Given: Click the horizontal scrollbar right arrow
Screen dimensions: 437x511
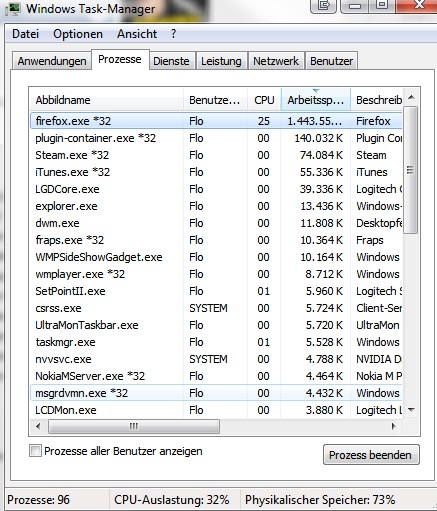Looking at the screenshot, I should click(394, 426).
